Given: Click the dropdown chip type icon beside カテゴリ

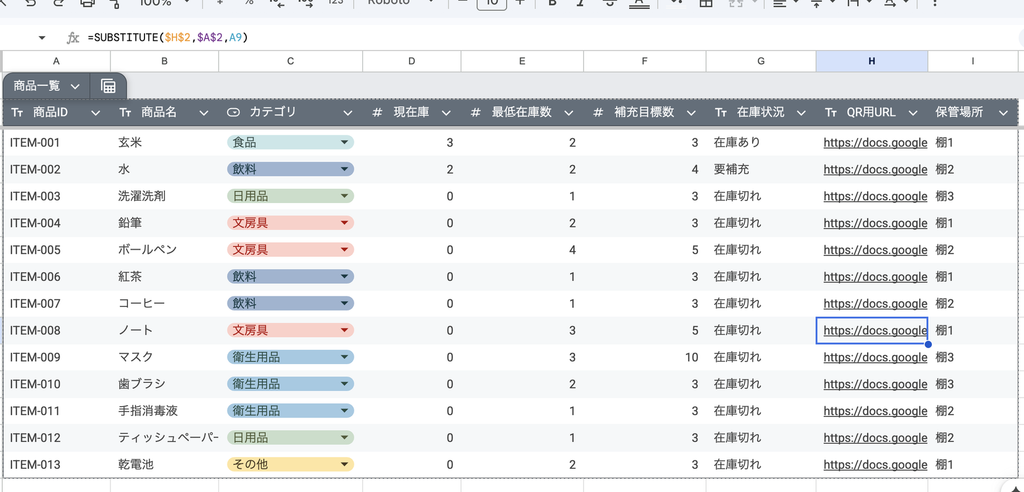Looking at the screenshot, I should point(233,112).
